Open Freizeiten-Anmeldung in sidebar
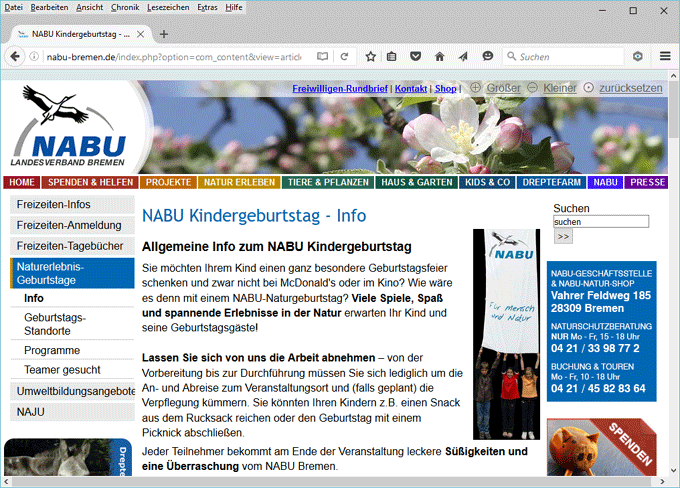 pos(72,225)
